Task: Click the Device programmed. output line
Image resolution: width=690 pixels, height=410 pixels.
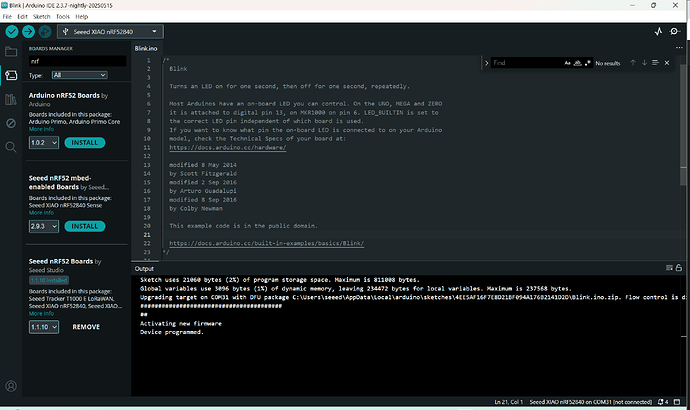Action: tap(172, 332)
